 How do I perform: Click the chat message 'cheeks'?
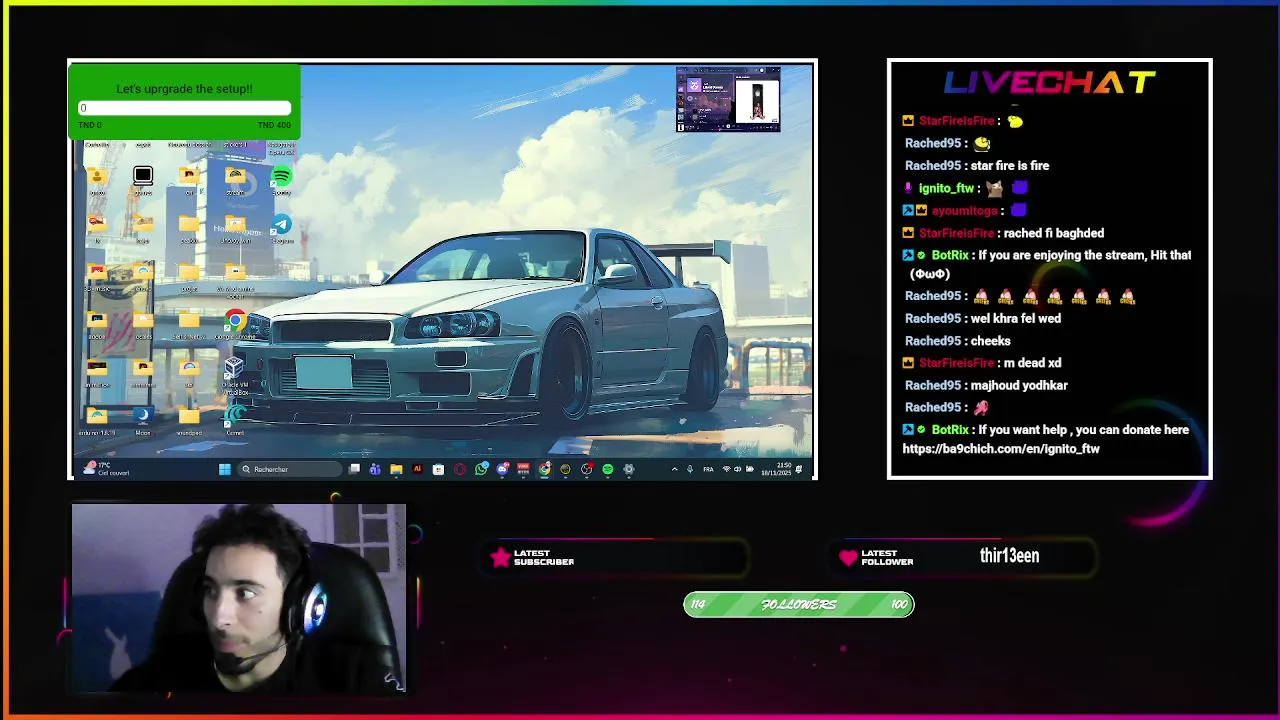991,341
